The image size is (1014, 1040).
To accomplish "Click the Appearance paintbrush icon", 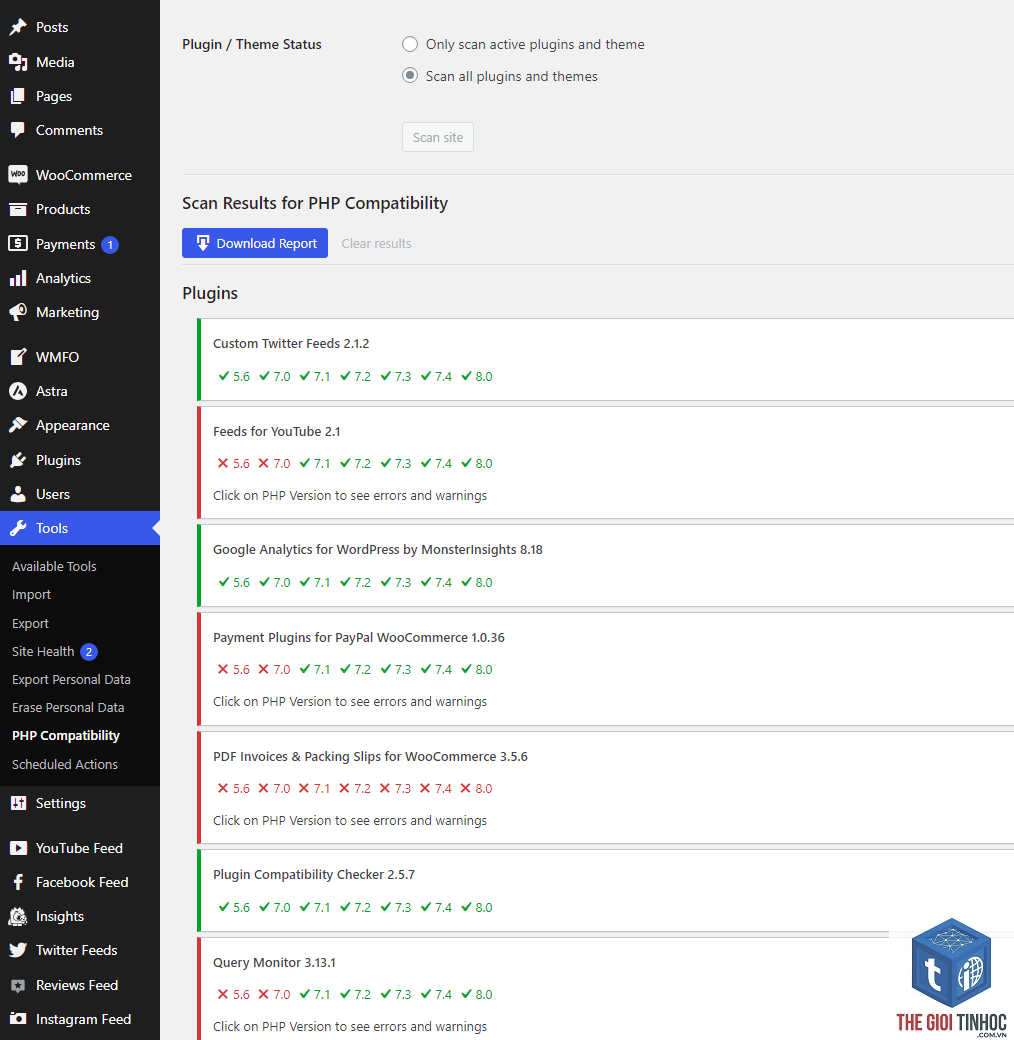I will [x=18, y=425].
